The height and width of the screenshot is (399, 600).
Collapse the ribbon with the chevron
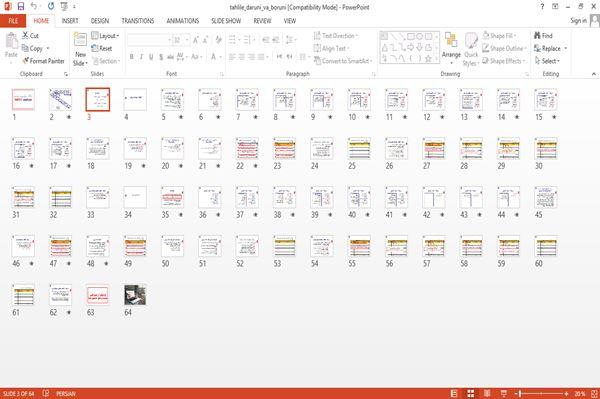594,74
